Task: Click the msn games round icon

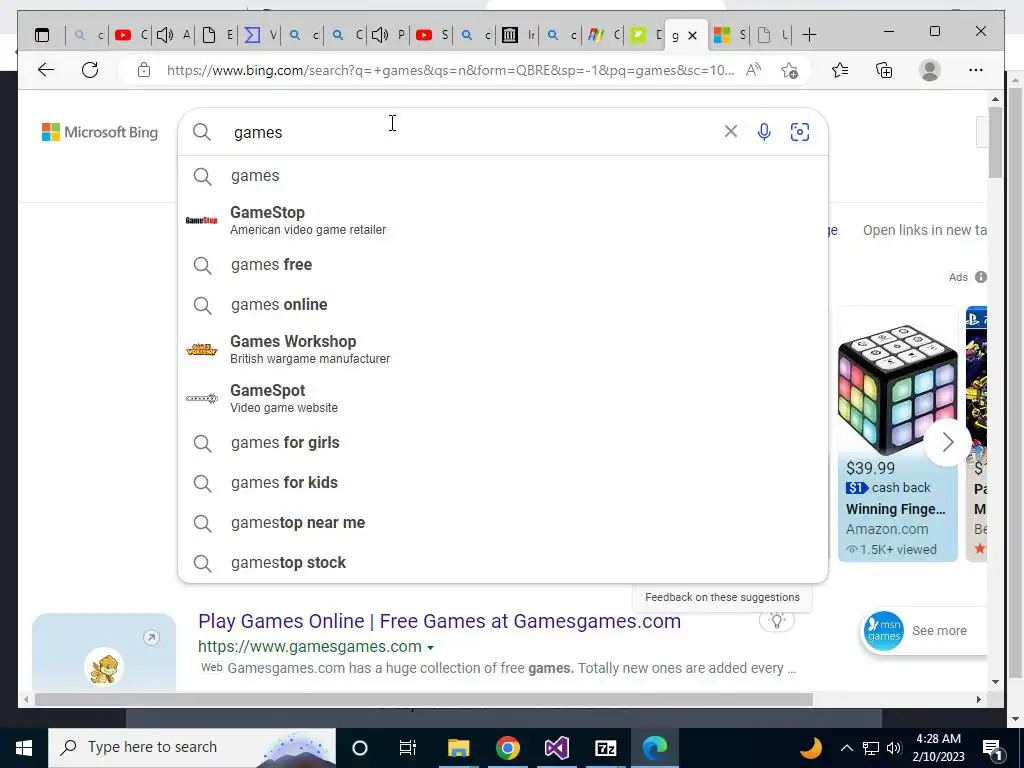Action: pos(884,631)
